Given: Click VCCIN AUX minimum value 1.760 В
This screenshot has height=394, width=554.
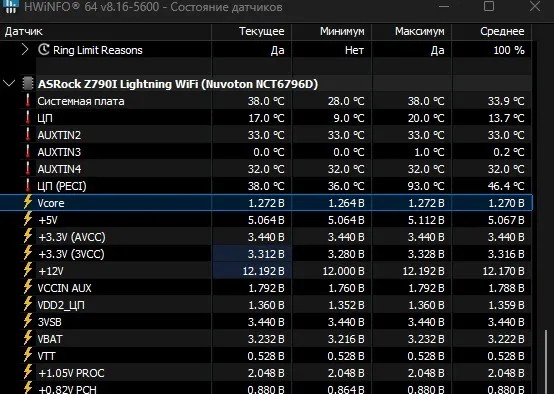Looking at the screenshot, I should click(346, 288).
